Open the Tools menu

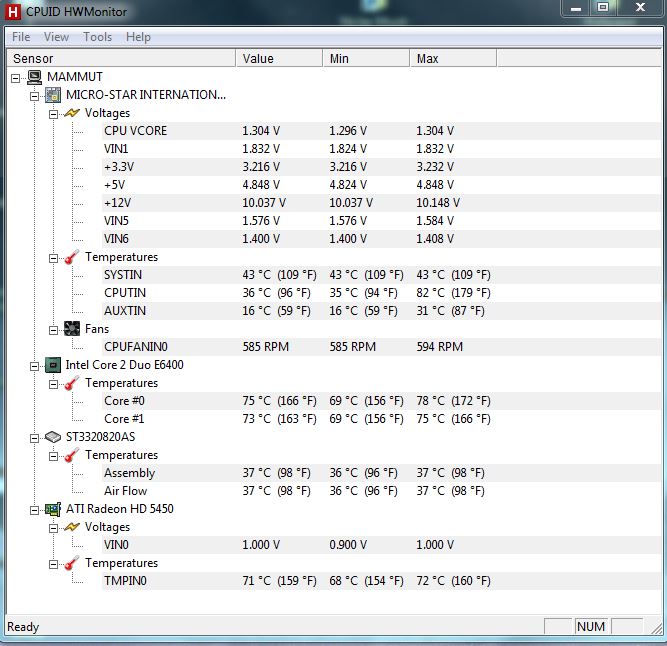coord(97,37)
